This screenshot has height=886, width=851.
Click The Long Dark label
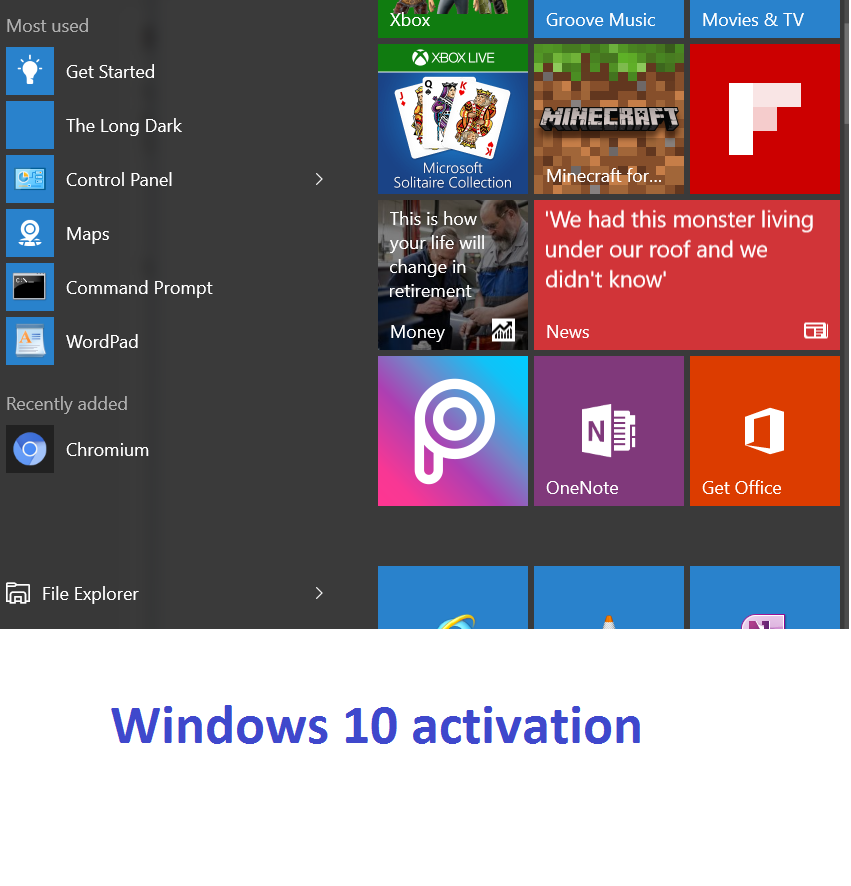(124, 126)
